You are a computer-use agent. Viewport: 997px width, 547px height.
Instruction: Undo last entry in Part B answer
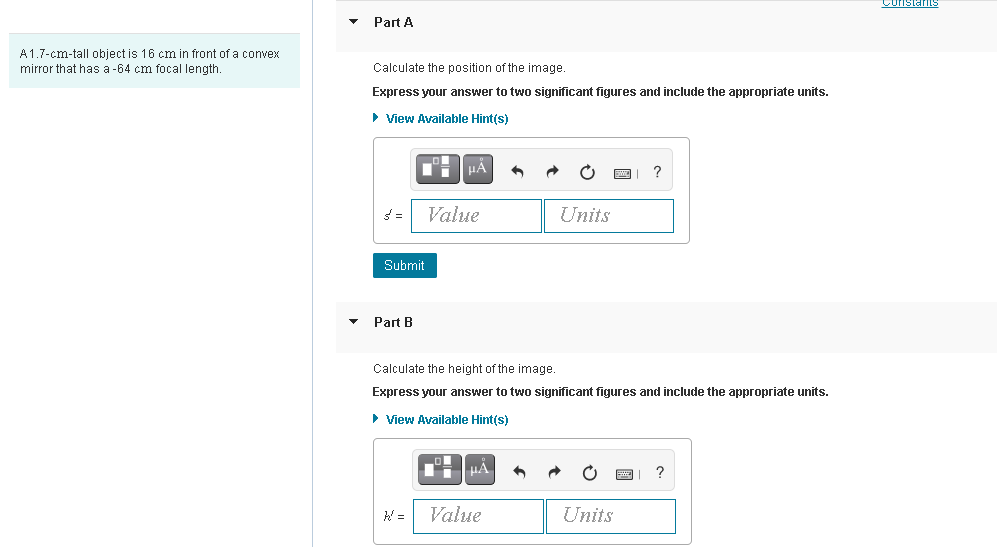click(519, 473)
